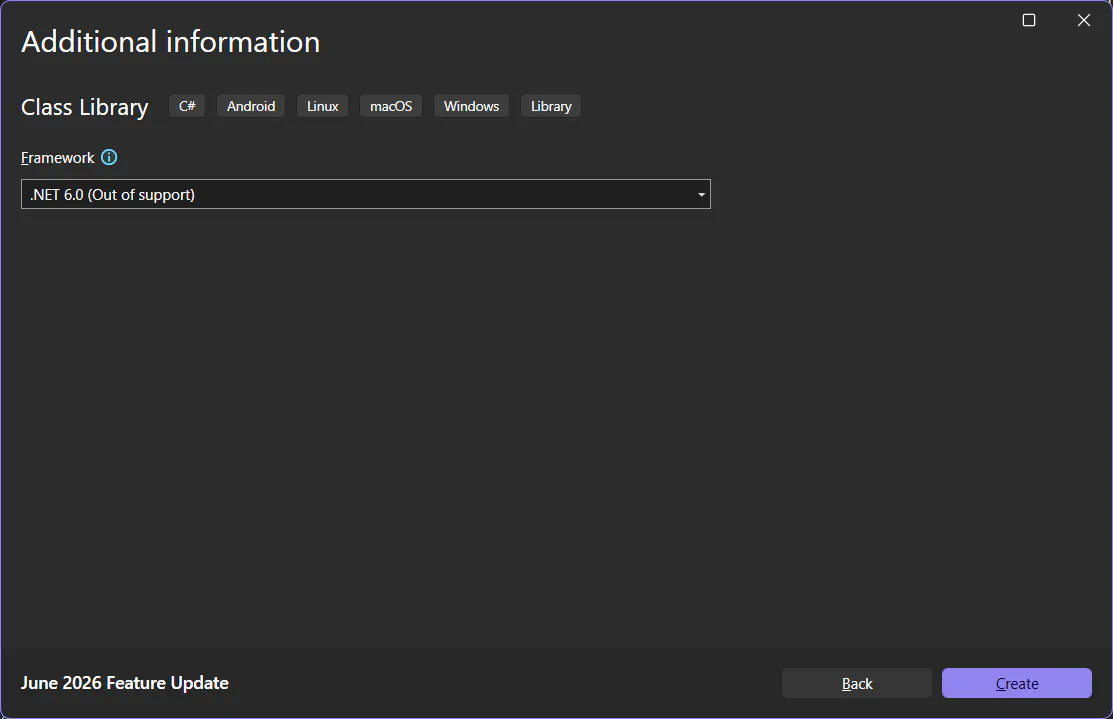Select the C# language tag
1113x719 pixels.
point(187,106)
